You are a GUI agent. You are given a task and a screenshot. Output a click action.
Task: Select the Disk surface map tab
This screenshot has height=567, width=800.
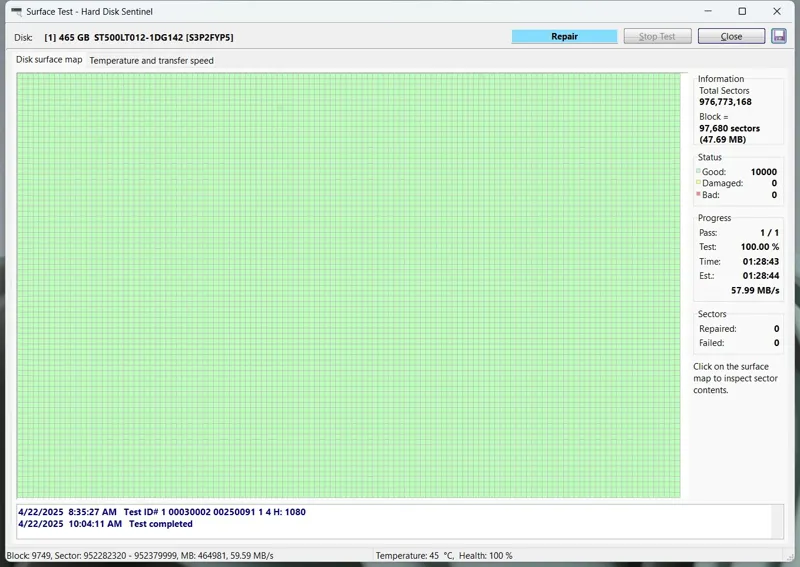click(49, 60)
